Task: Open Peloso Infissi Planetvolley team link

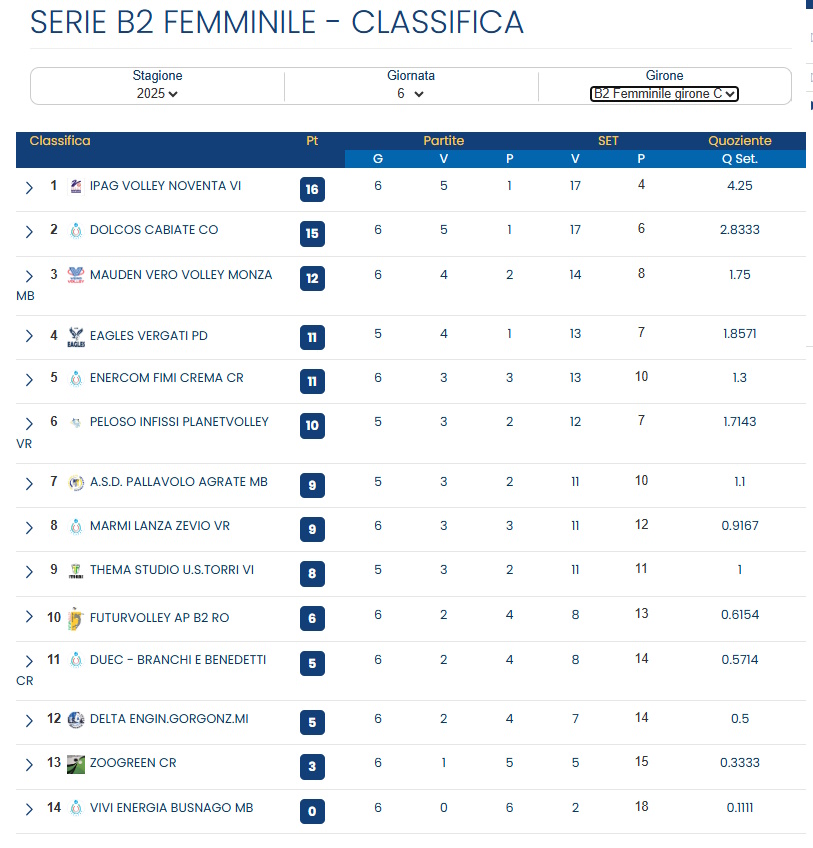Action: [x=179, y=422]
